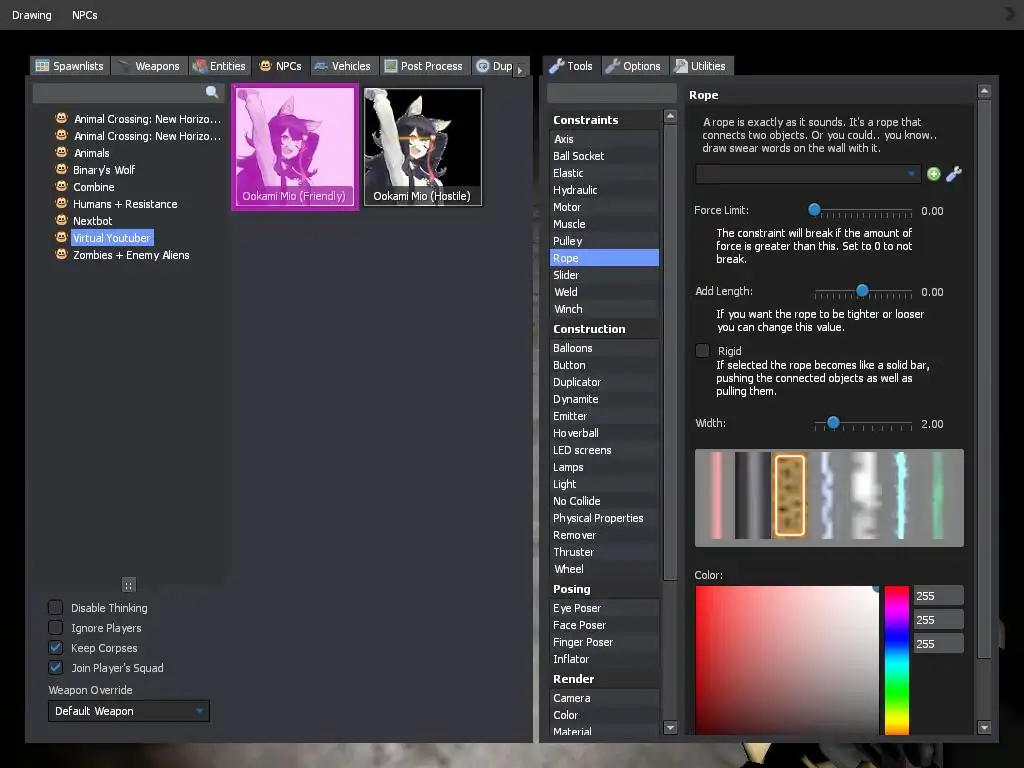The width and height of the screenshot is (1024, 768).
Task: Click the Animals category monkey icon
Action: tap(61, 152)
